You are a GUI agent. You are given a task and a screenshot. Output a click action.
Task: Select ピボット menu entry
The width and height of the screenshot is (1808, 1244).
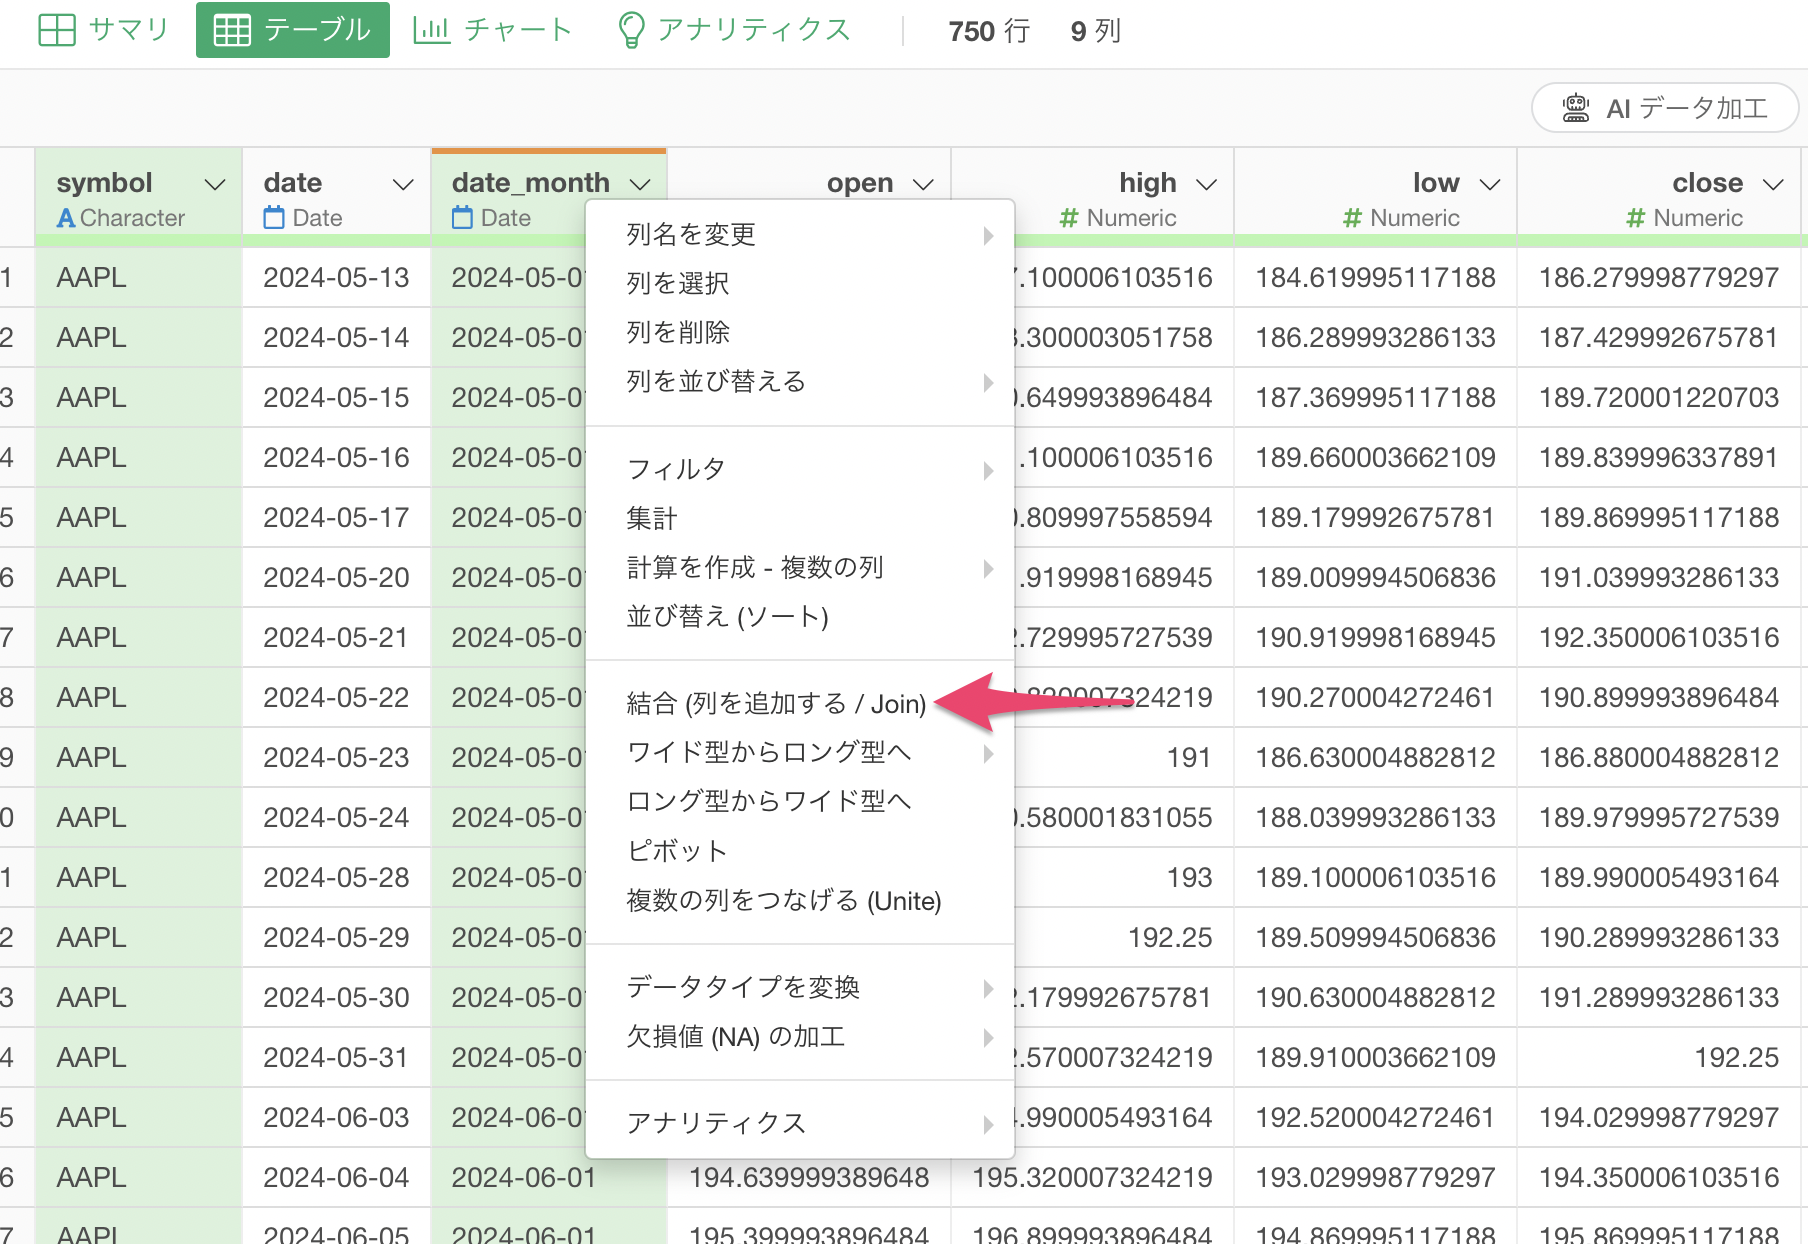click(x=800, y=852)
